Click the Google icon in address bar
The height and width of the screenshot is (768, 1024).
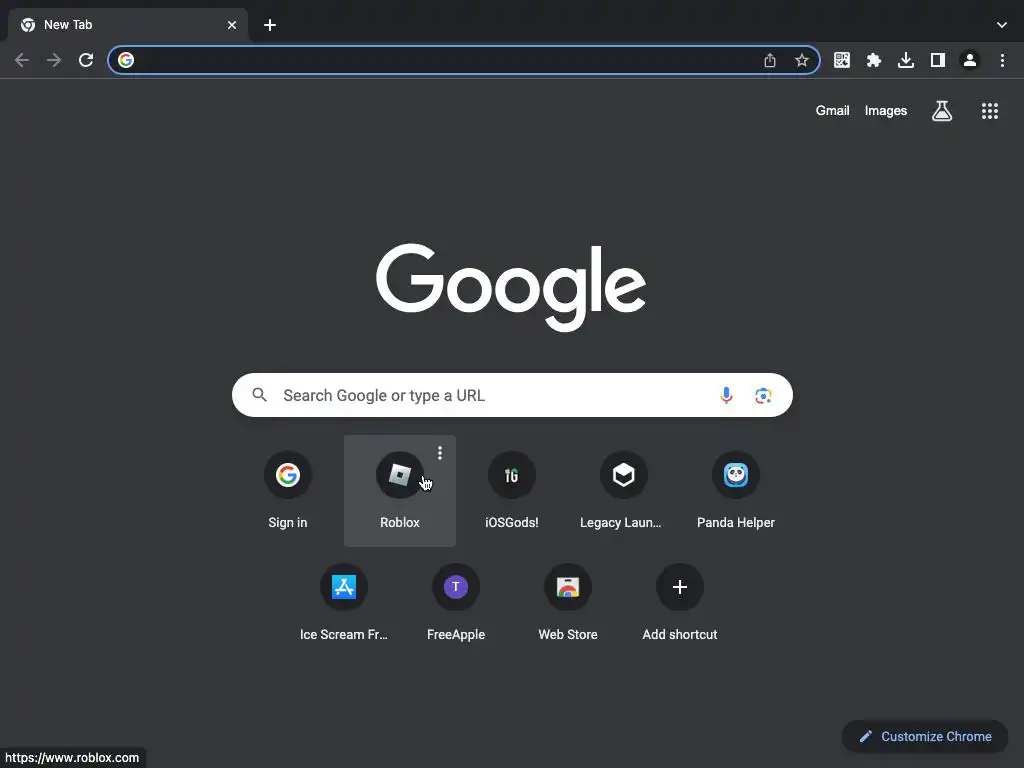(126, 60)
